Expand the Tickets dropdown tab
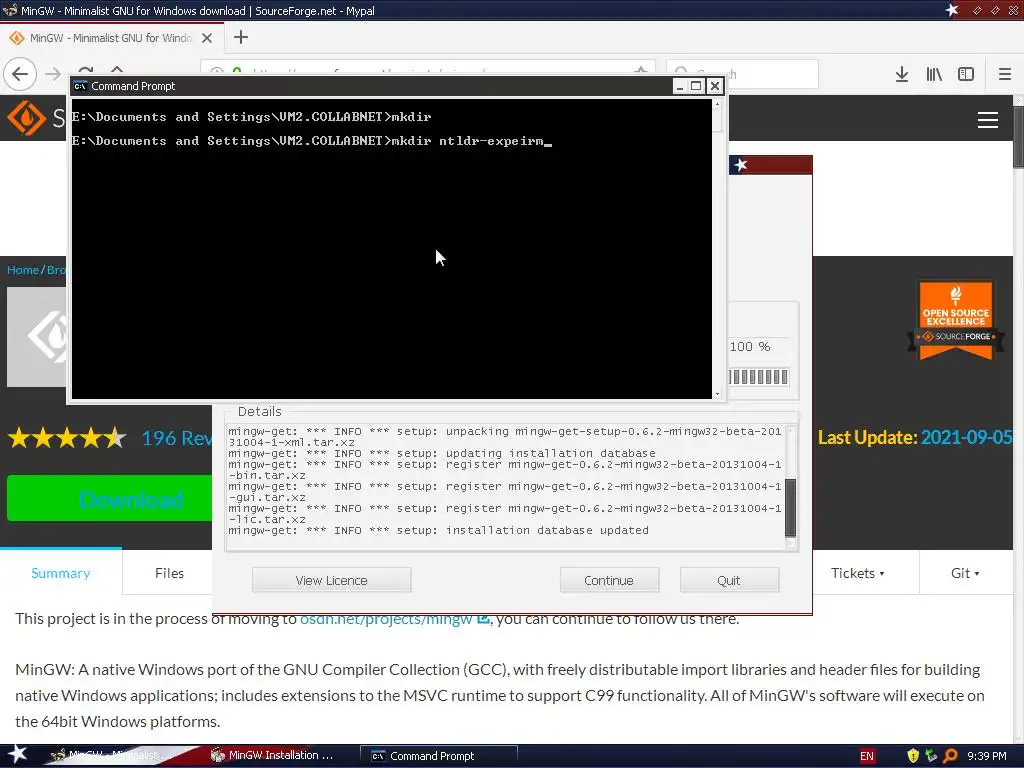 857,573
